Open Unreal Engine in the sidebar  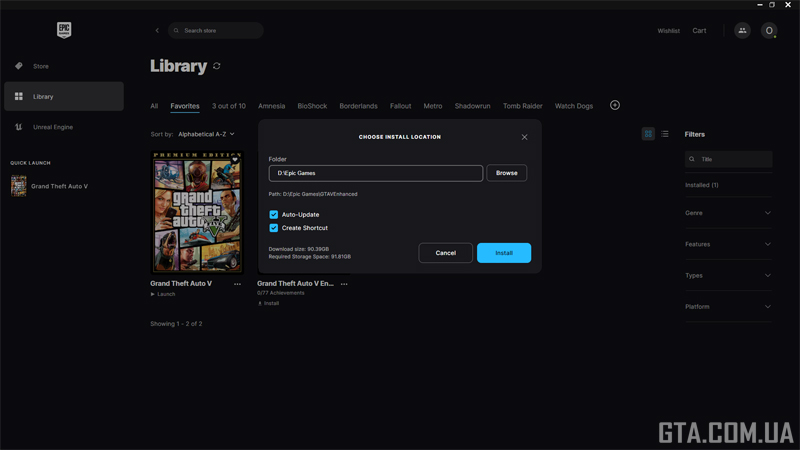tap(64, 127)
